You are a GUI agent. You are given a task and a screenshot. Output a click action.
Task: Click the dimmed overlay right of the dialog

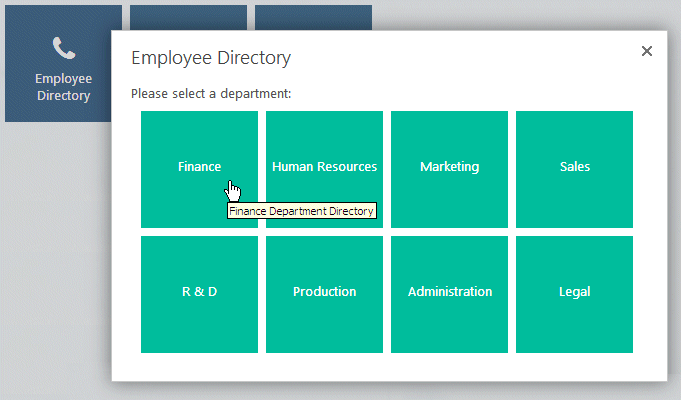click(674, 200)
